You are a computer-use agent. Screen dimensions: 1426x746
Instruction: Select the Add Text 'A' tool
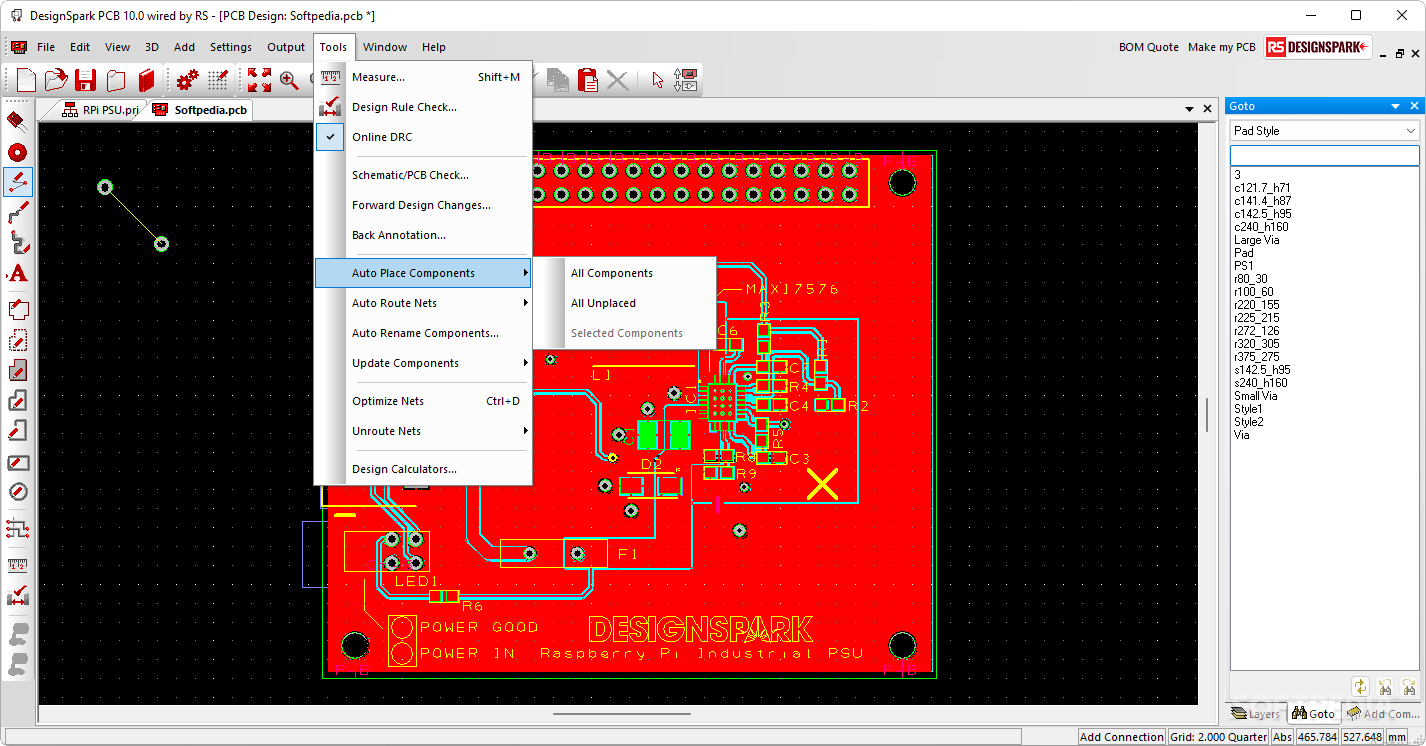tap(17, 274)
